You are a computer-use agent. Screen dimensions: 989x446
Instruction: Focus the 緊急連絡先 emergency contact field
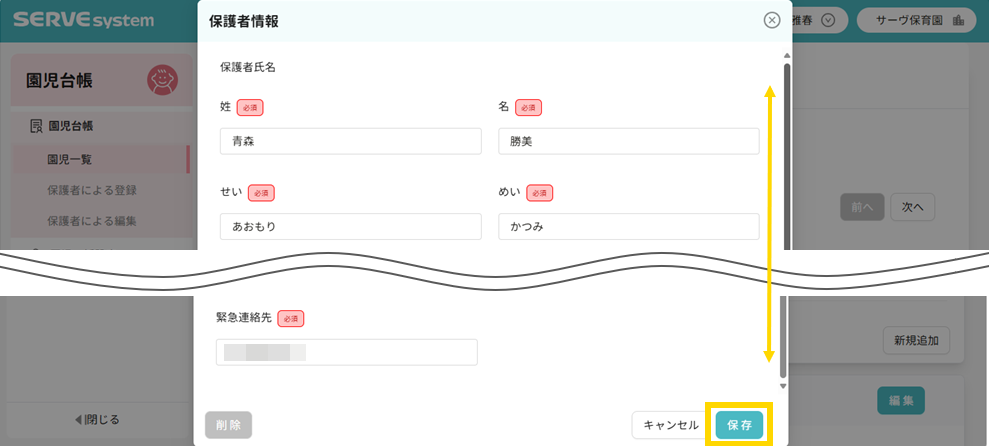pos(346,353)
